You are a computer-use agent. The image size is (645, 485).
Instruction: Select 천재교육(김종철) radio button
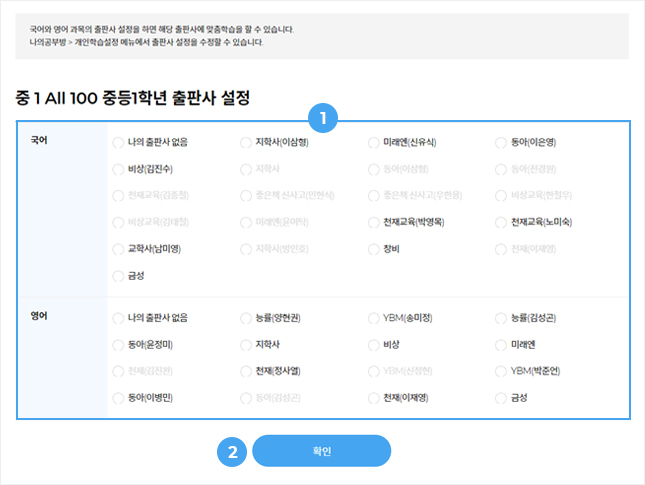(118, 196)
